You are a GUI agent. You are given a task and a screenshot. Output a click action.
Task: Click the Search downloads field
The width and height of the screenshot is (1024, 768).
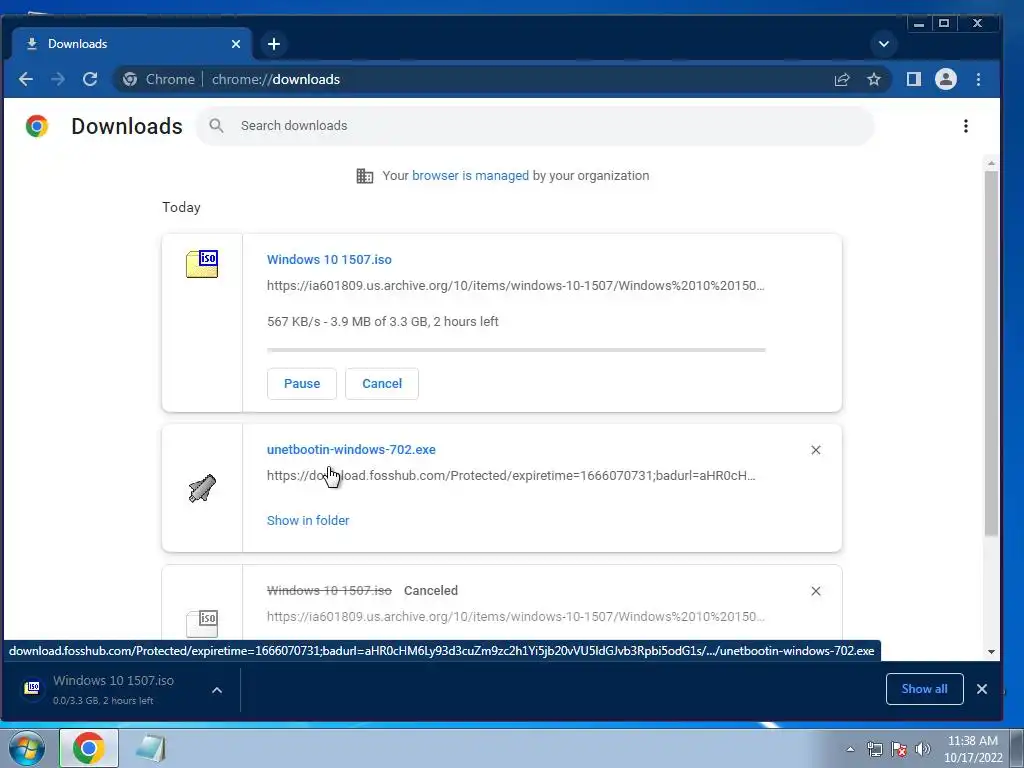coord(536,125)
